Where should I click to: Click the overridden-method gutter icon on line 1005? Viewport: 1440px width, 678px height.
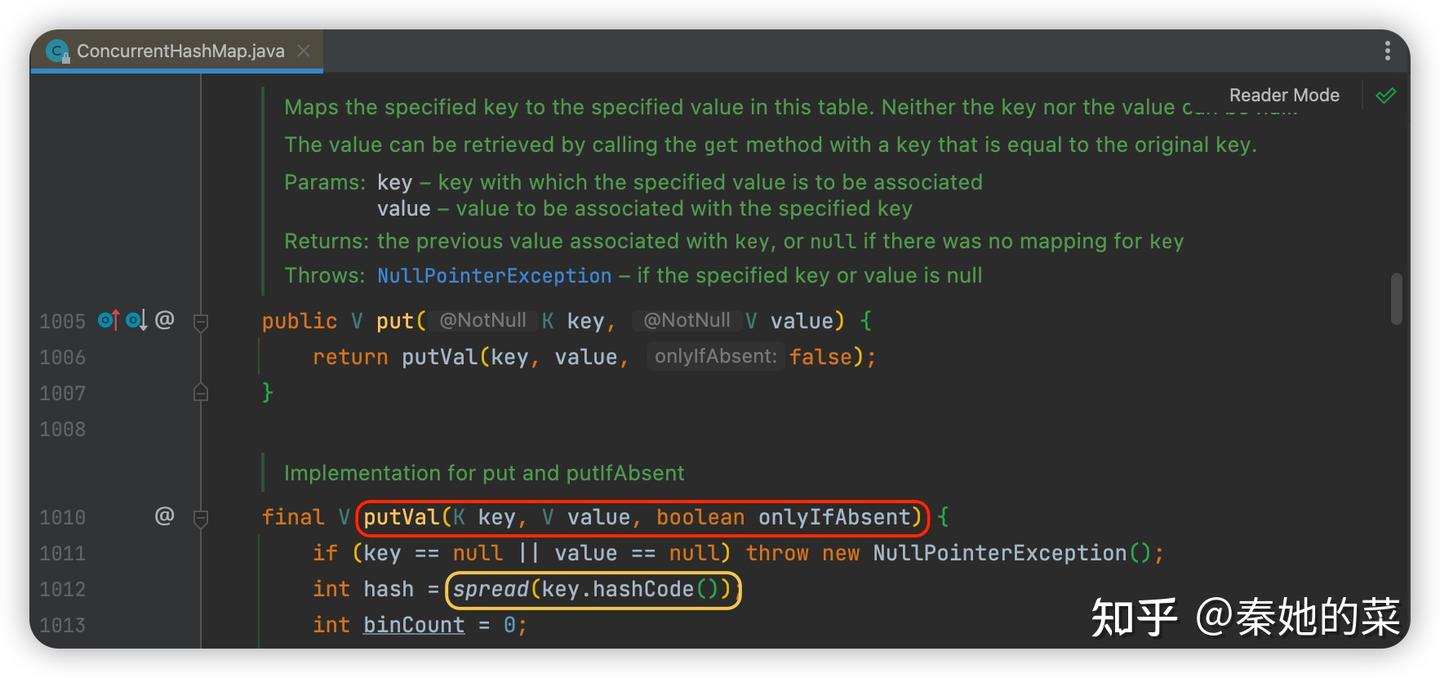pyautogui.click(x=136, y=320)
